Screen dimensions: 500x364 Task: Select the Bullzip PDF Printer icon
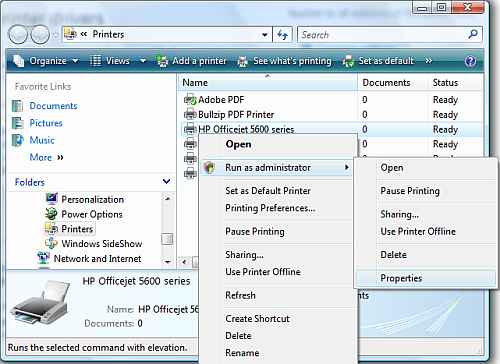point(190,114)
